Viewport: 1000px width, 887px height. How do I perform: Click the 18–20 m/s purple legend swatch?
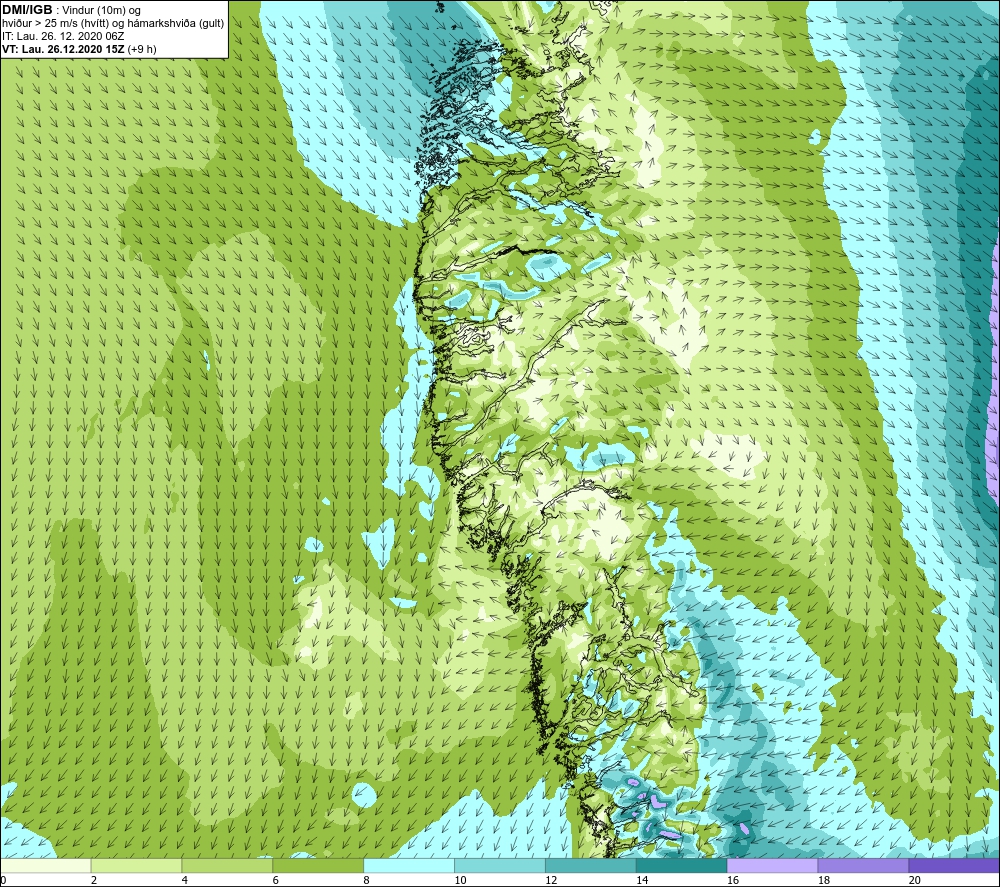[x=863, y=865]
